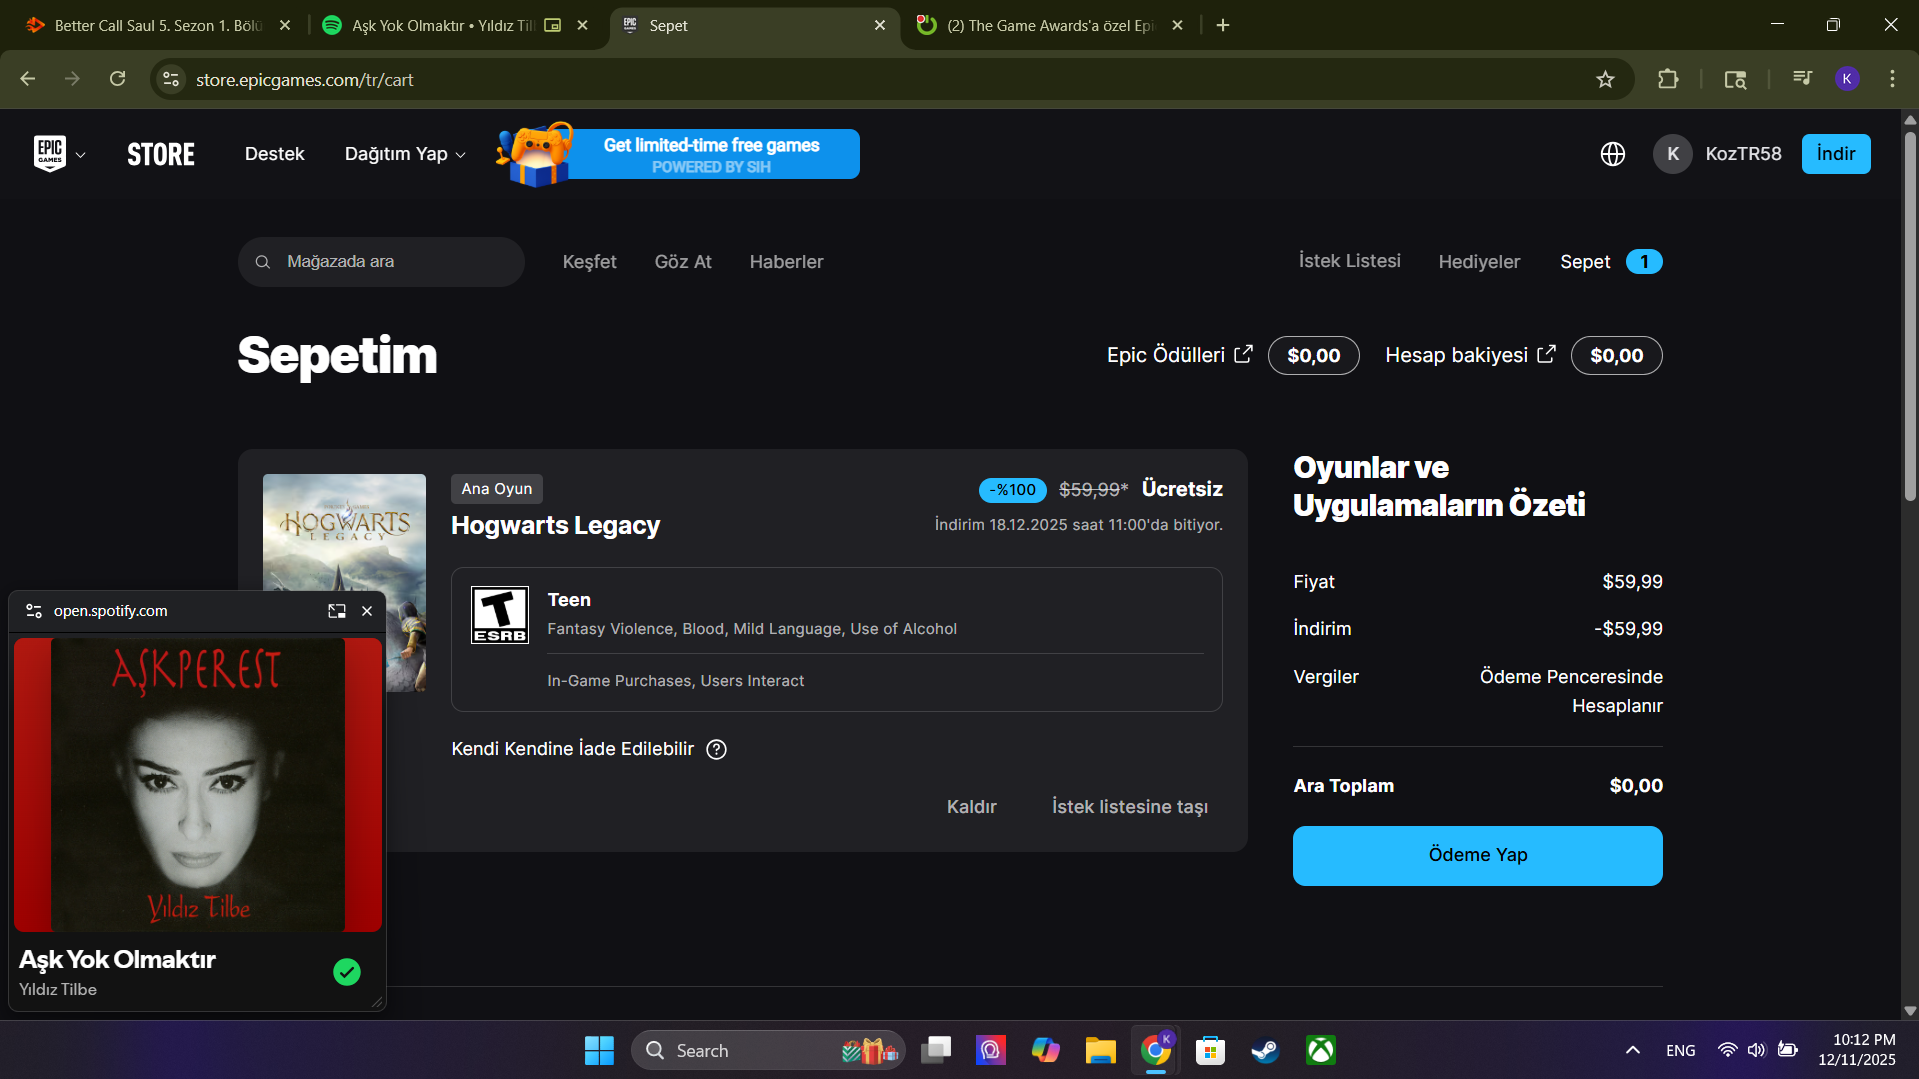The width and height of the screenshot is (1919, 1079).
Task: Go back to the previous page
Action: (28, 79)
